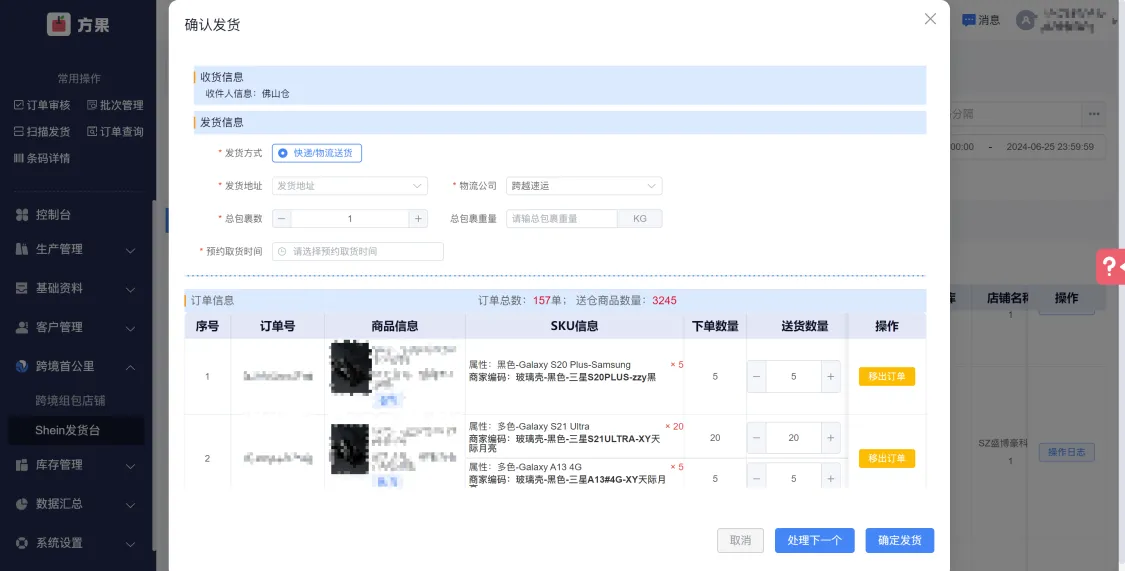
Task: Expand the 客户管理 menu
Action: (x=75, y=327)
